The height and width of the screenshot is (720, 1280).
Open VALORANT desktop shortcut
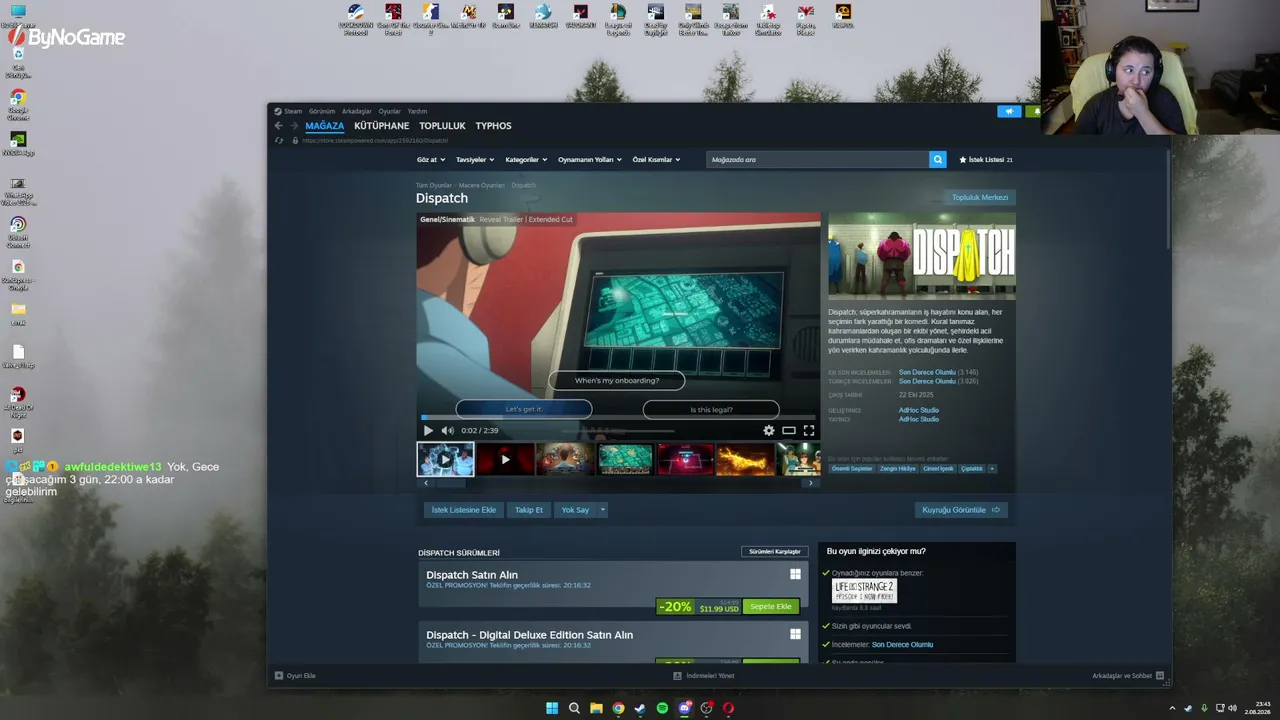[x=580, y=17]
